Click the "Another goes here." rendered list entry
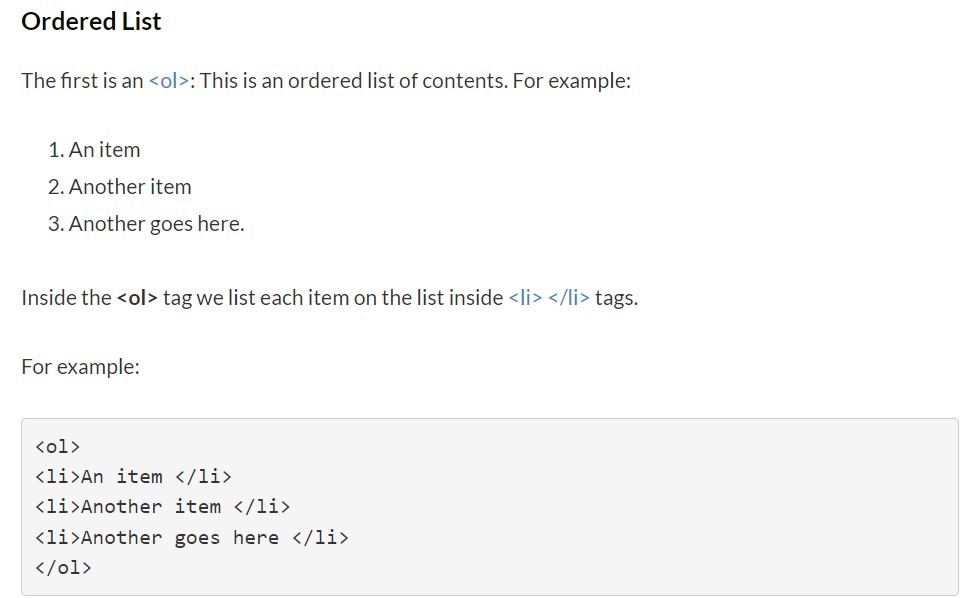 (x=156, y=224)
